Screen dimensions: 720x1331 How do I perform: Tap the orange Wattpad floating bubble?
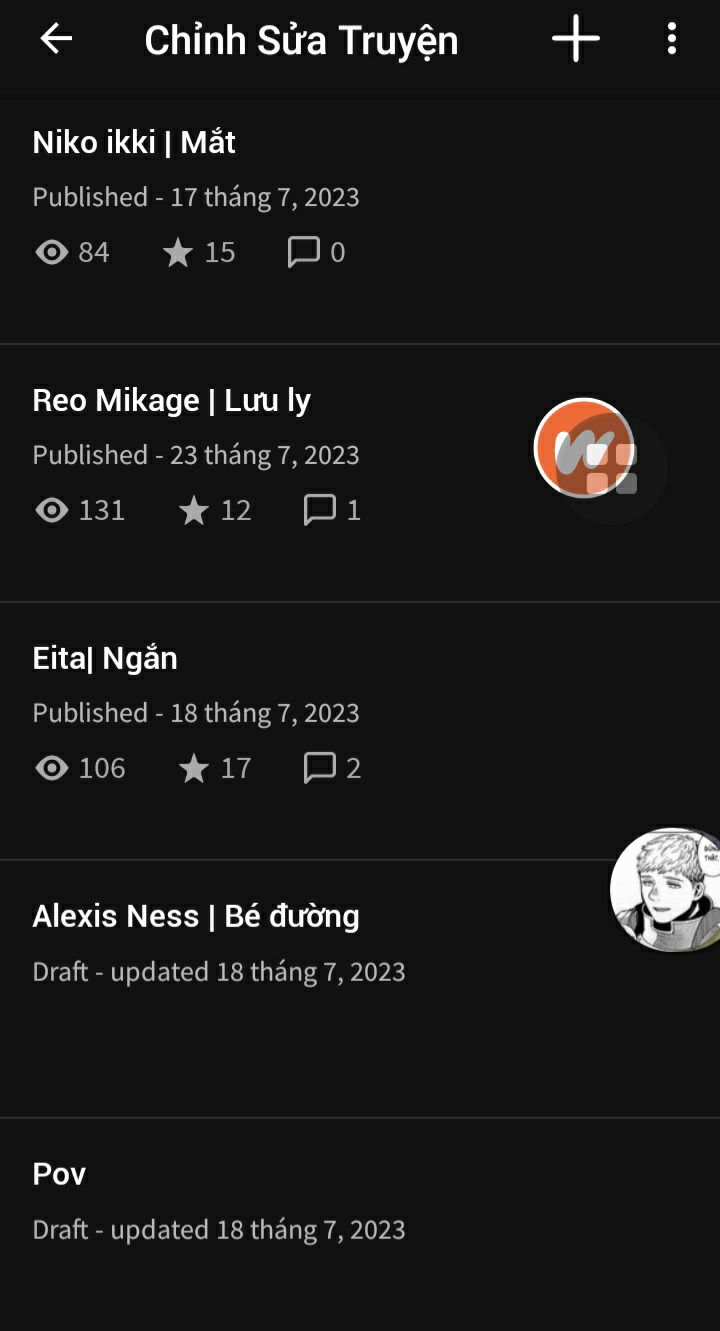pos(585,447)
